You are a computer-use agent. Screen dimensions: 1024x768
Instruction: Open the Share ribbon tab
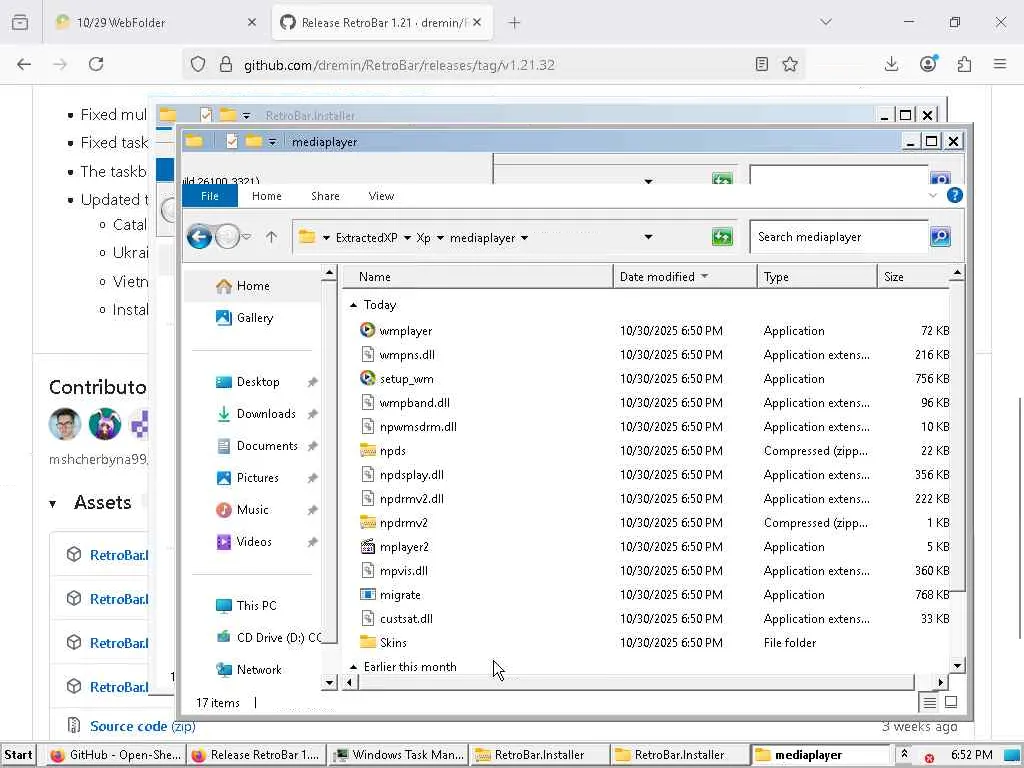(325, 196)
